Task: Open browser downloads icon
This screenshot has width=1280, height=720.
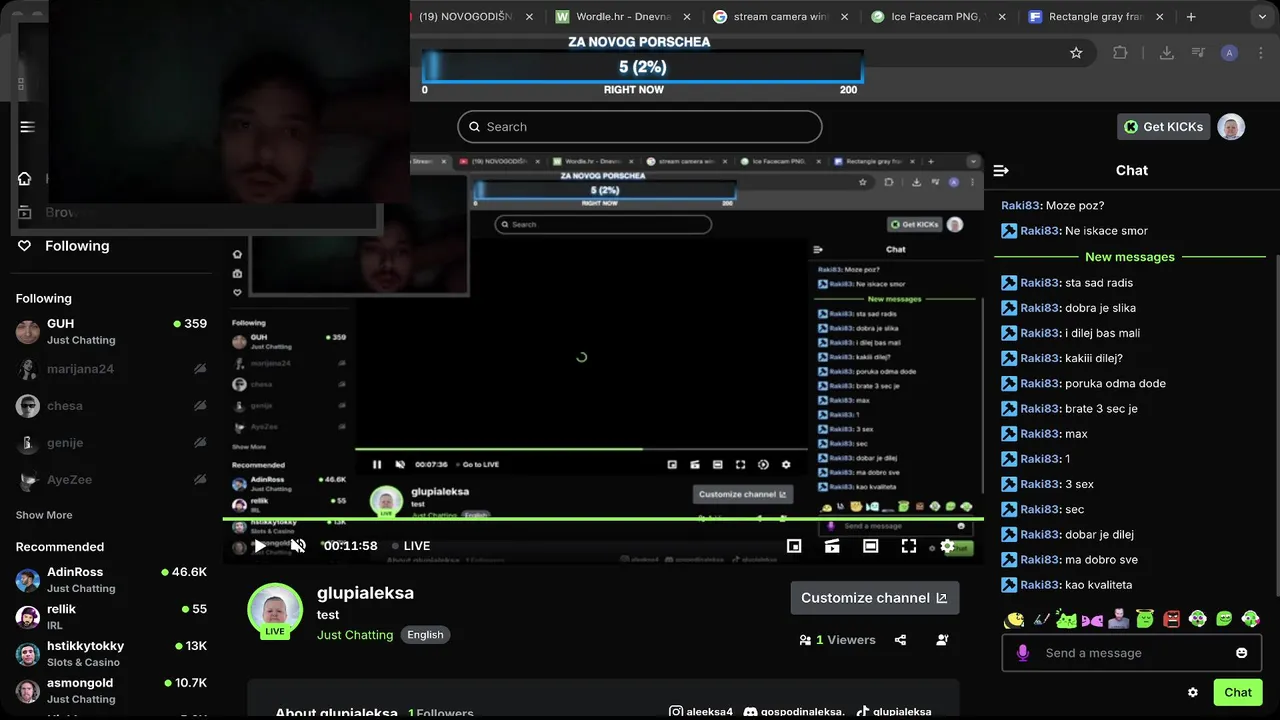Action: [x=1166, y=53]
